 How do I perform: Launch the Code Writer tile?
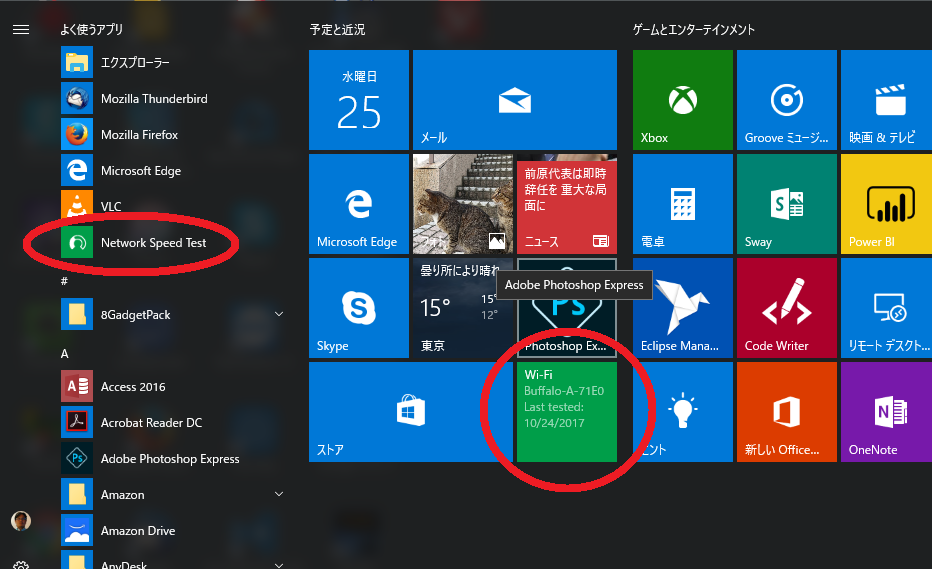click(787, 308)
